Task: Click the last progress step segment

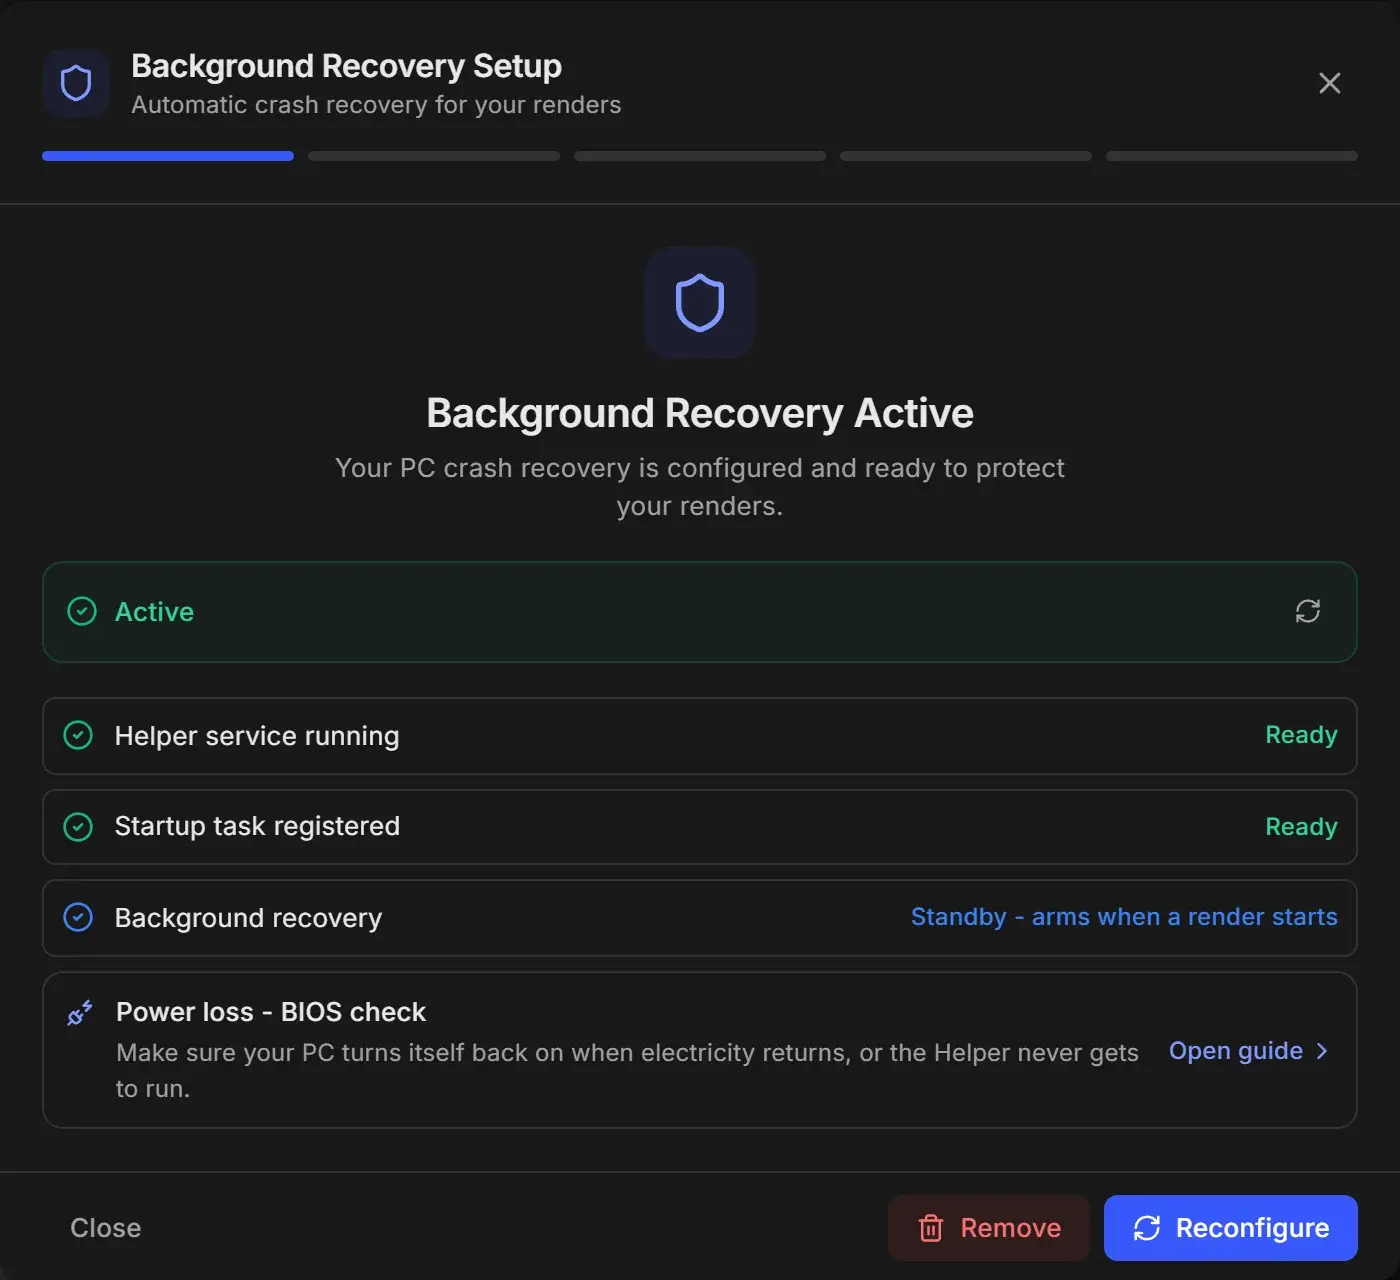Action: click(1232, 156)
